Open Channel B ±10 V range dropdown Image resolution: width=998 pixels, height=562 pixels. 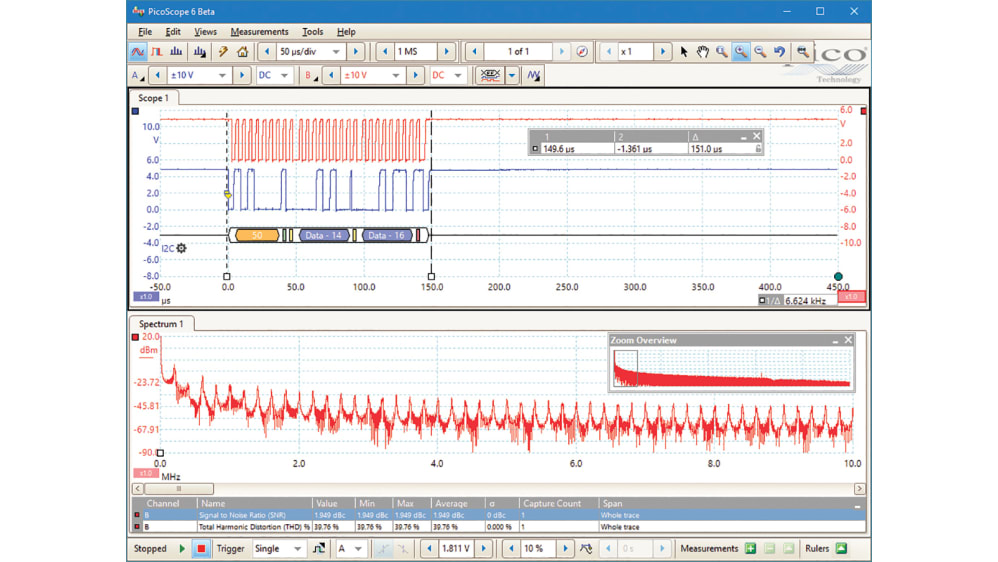396,76
